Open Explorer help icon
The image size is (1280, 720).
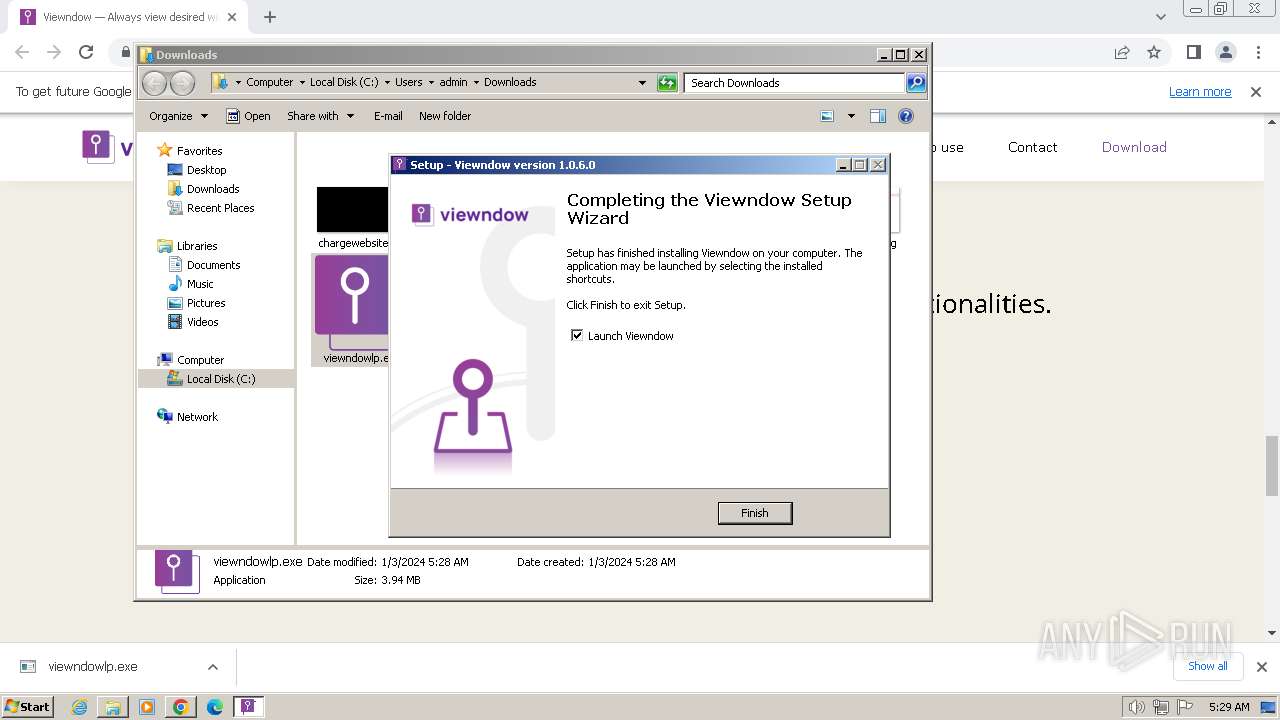(x=906, y=116)
